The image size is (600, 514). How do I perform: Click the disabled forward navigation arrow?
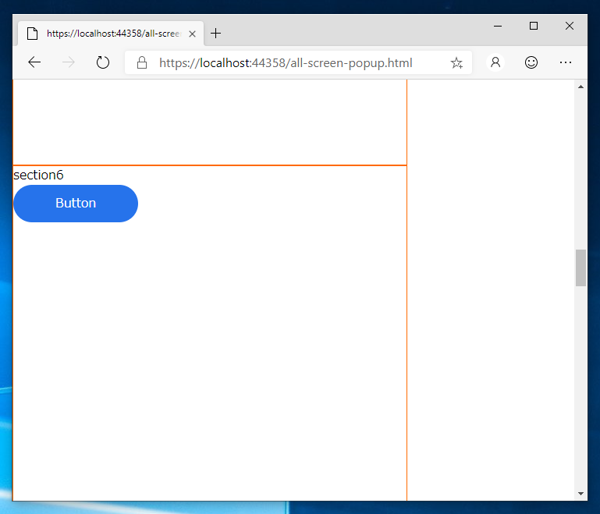click(x=68, y=62)
